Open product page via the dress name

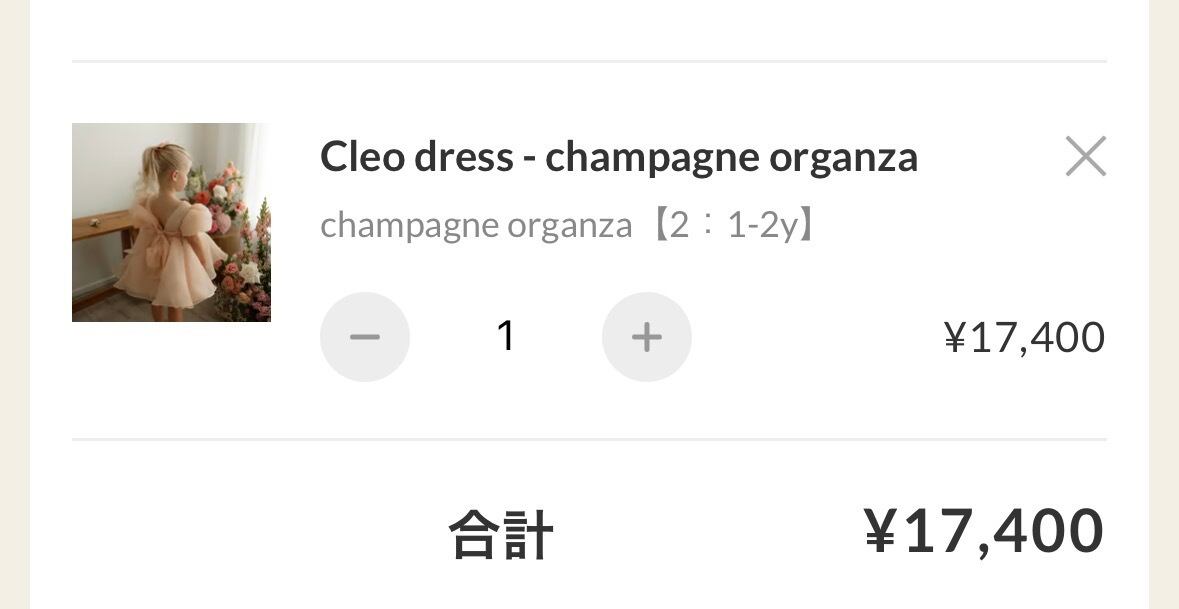tap(618, 157)
